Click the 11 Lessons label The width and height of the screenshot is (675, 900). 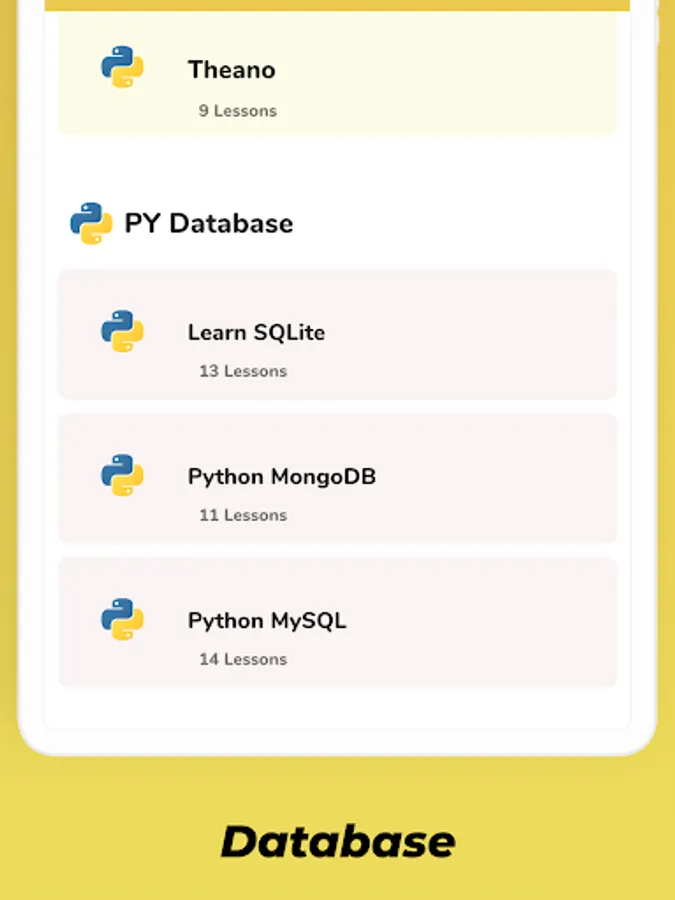click(x=243, y=515)
